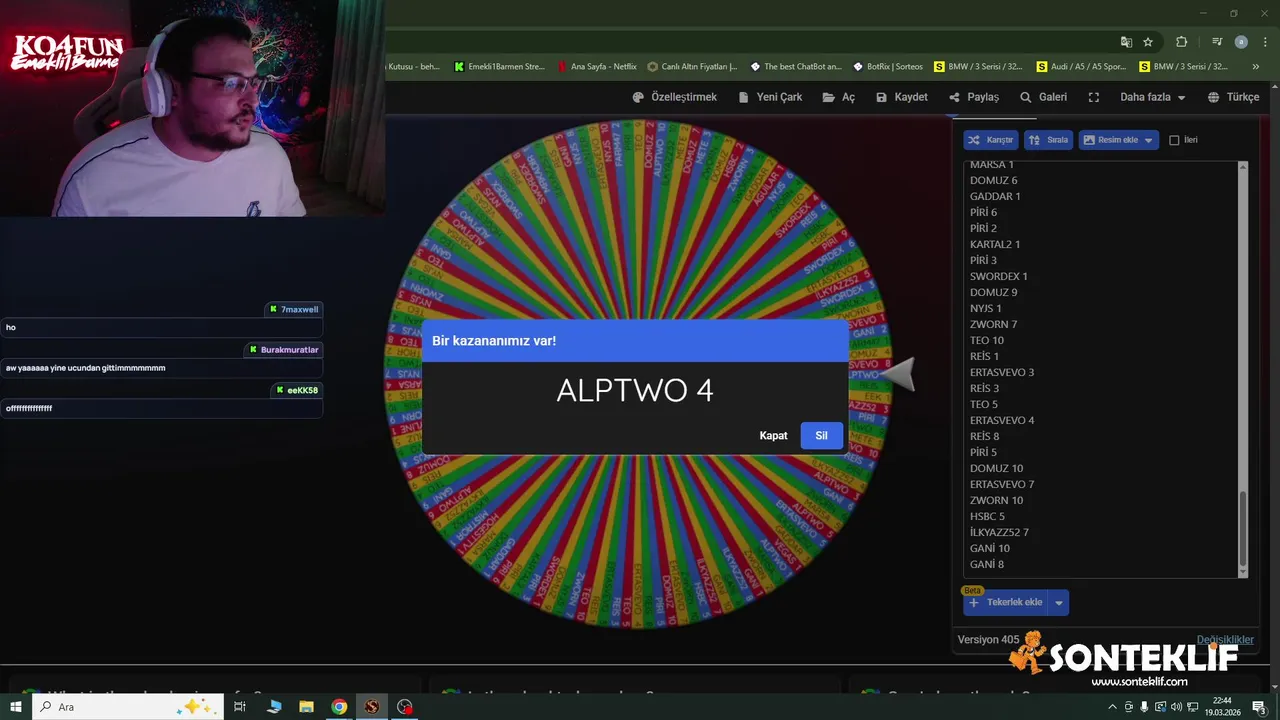Click the Burakmuratlar chat username
The height and width of the screenshot is (720, 1280).
[x=289, y=350]
